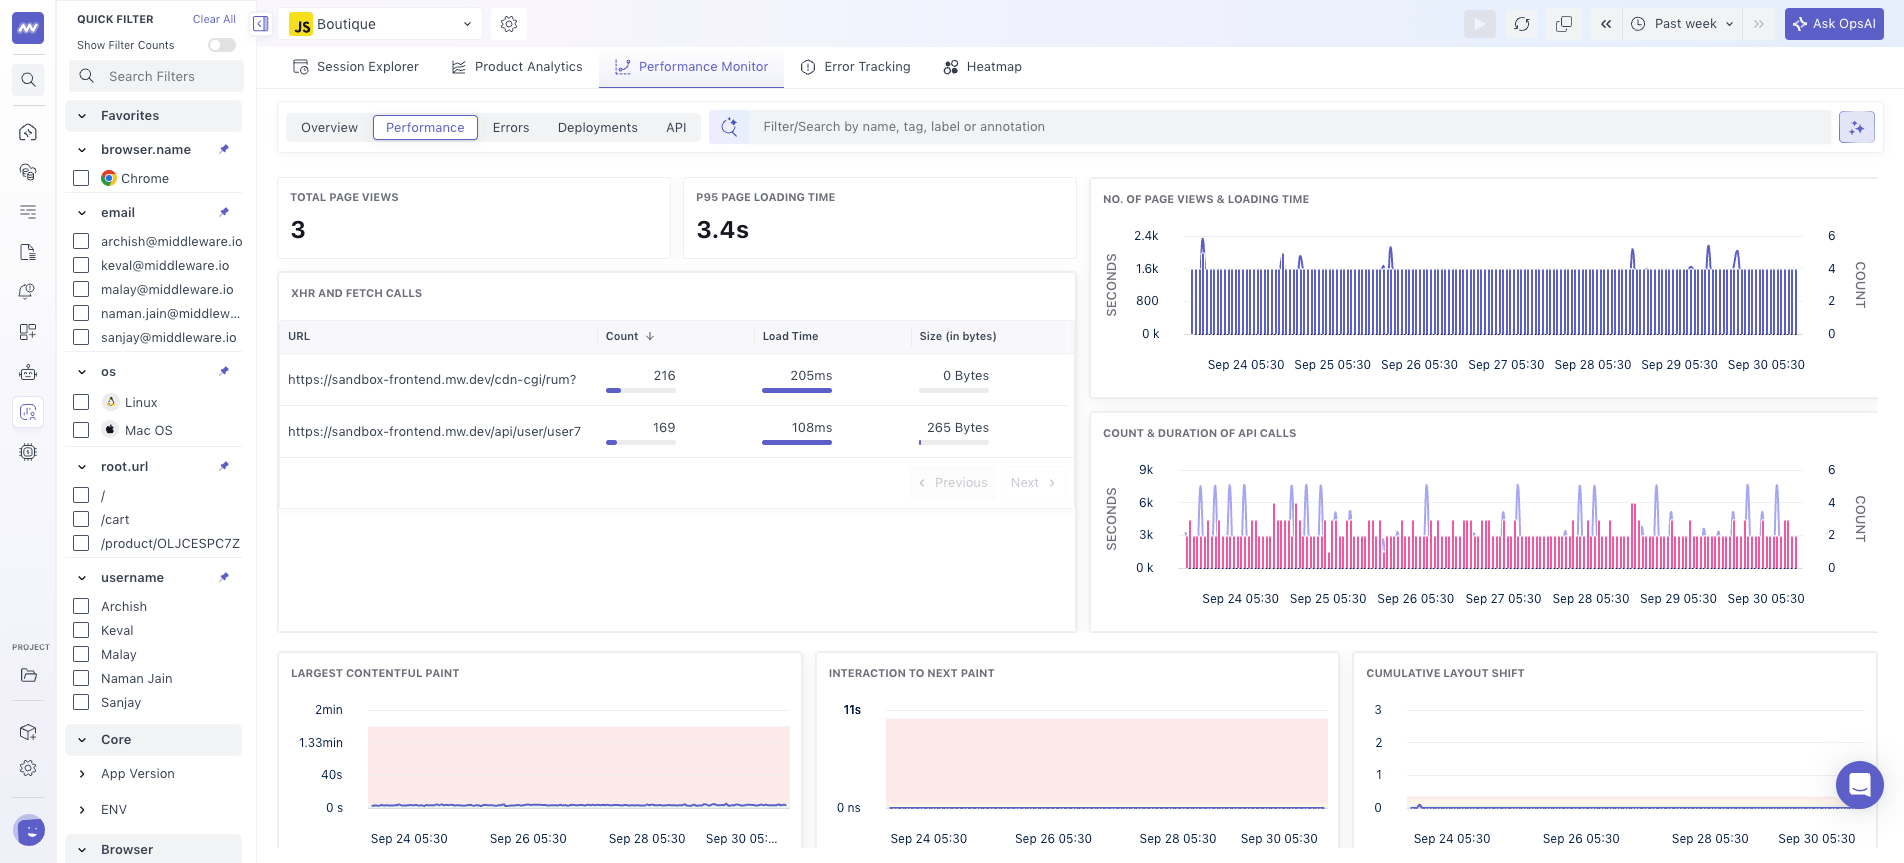The width and height of the screenshot is (1904, 863).
Task: Collapse the Core section
Action: click(154, 739)
